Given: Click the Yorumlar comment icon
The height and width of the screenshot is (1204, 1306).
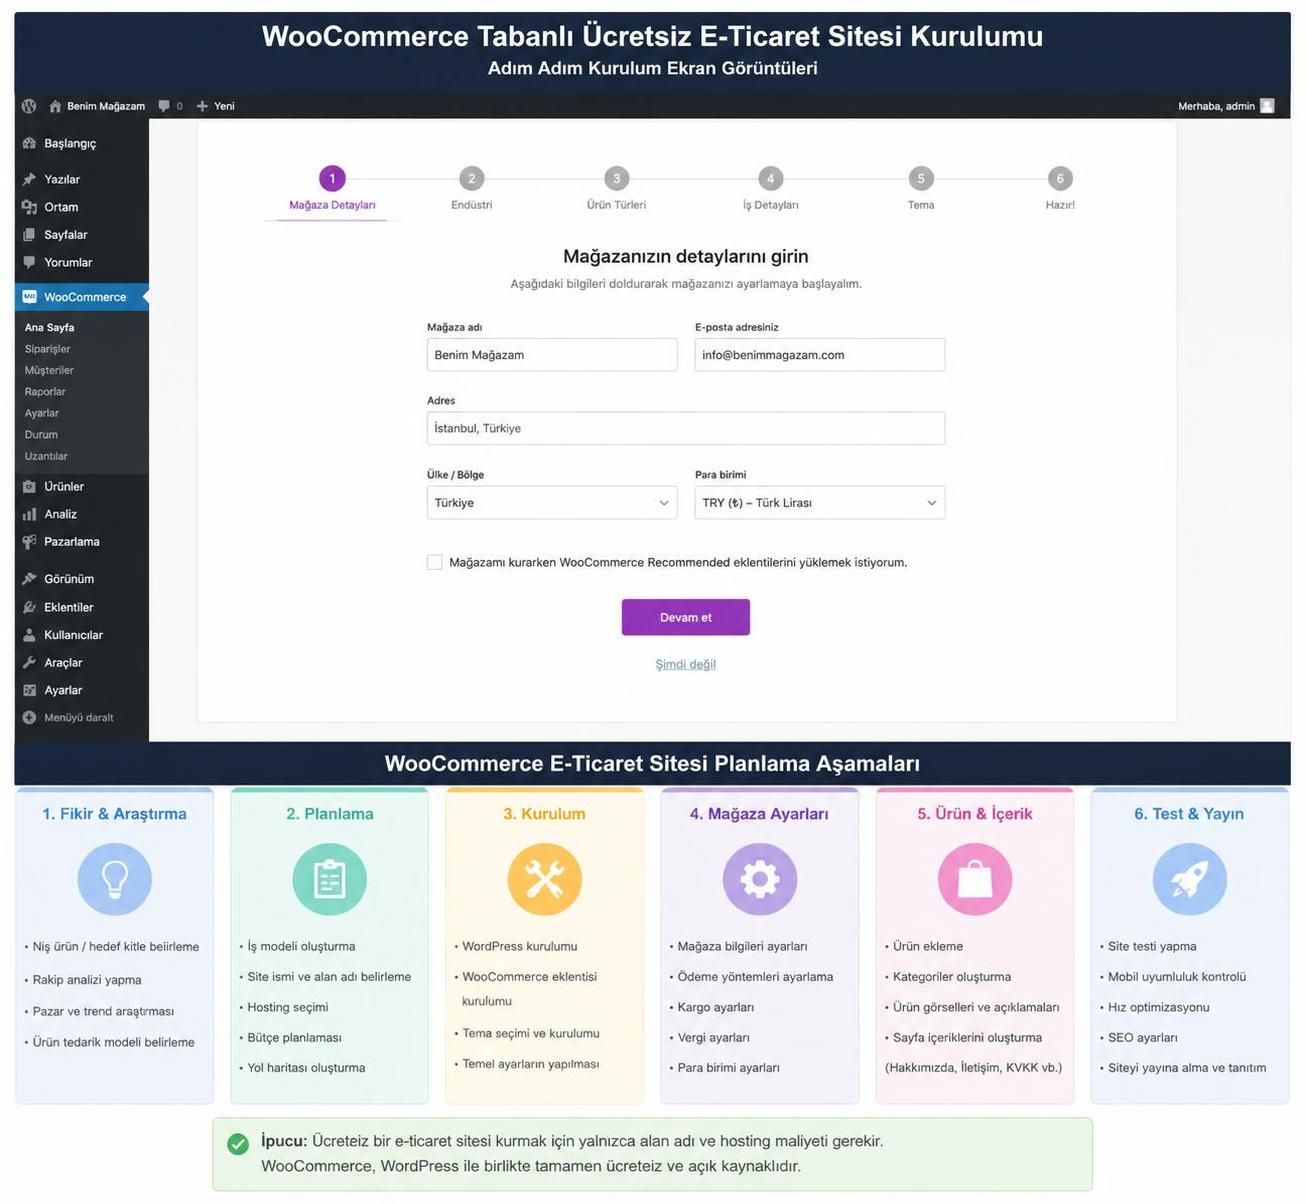Looking at the screenshot, I should (29, 262).
